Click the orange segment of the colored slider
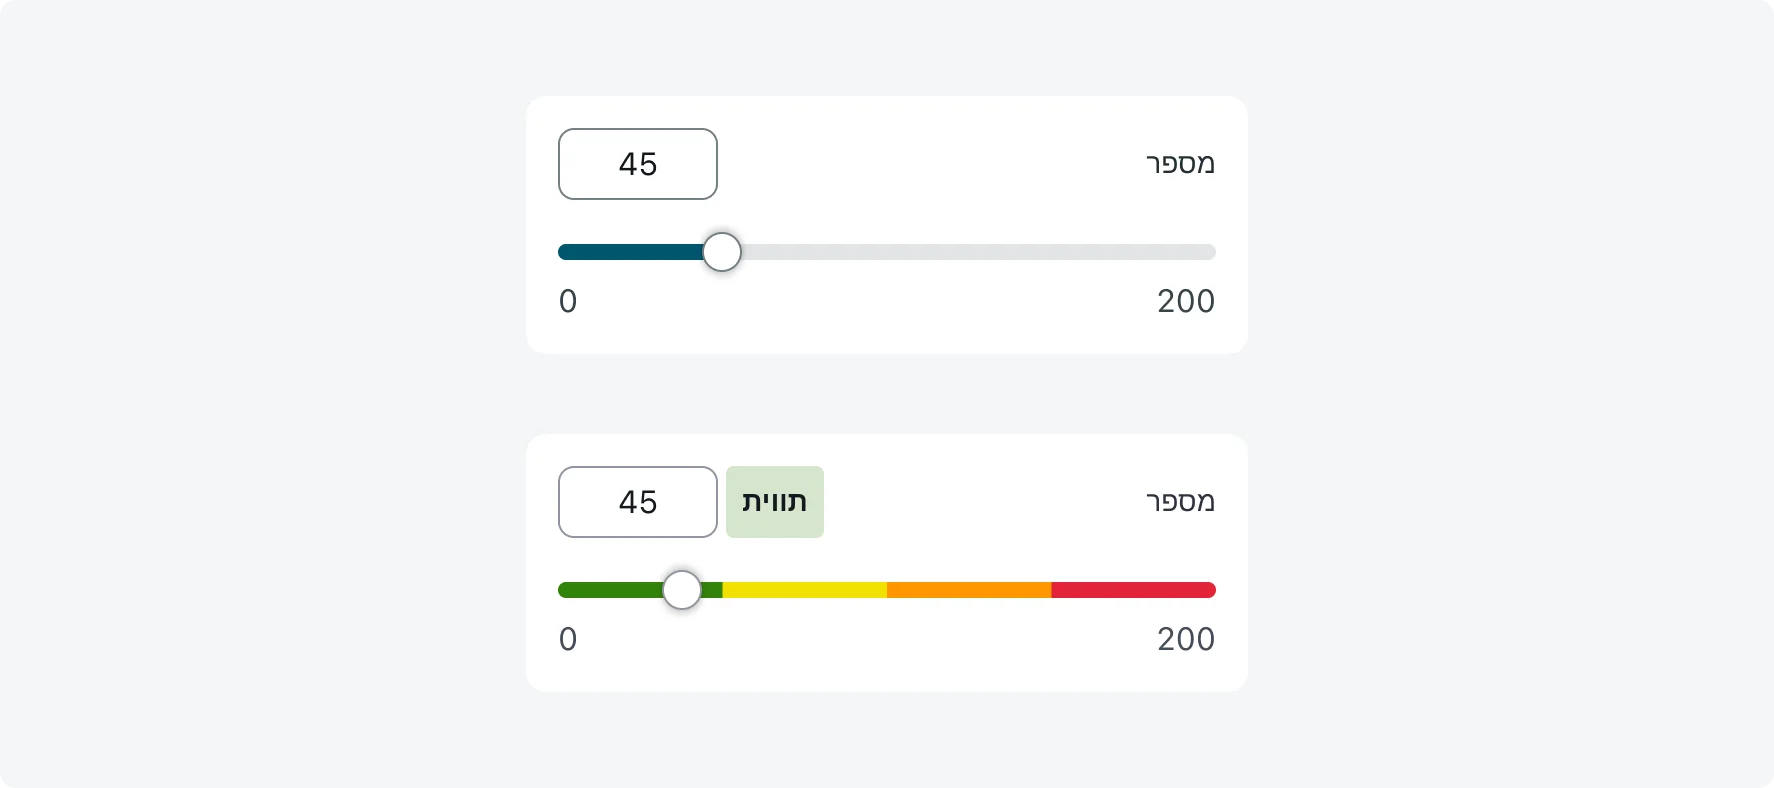 pos(965,589)
